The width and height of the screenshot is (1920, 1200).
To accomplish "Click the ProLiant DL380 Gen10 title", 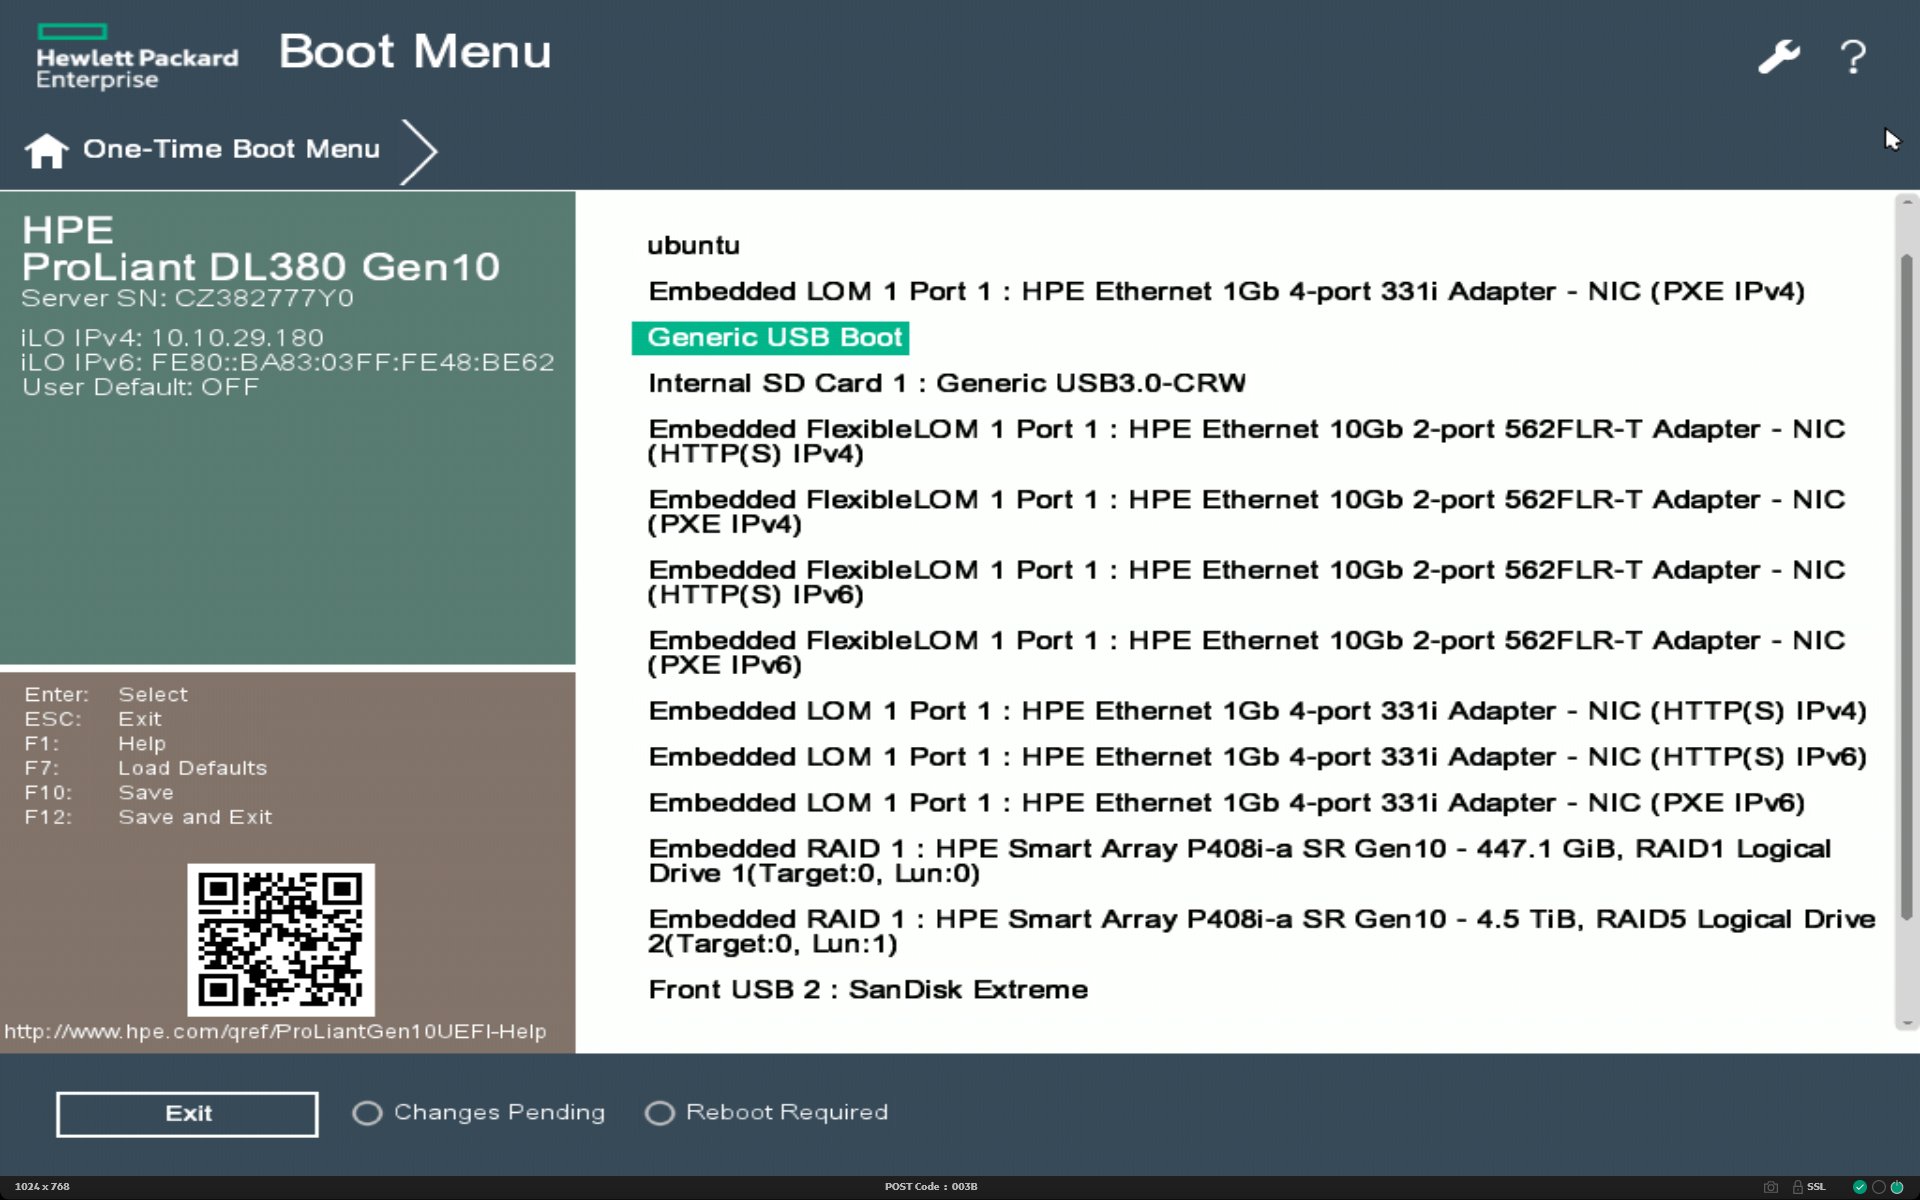I will (x=260, y=267).
